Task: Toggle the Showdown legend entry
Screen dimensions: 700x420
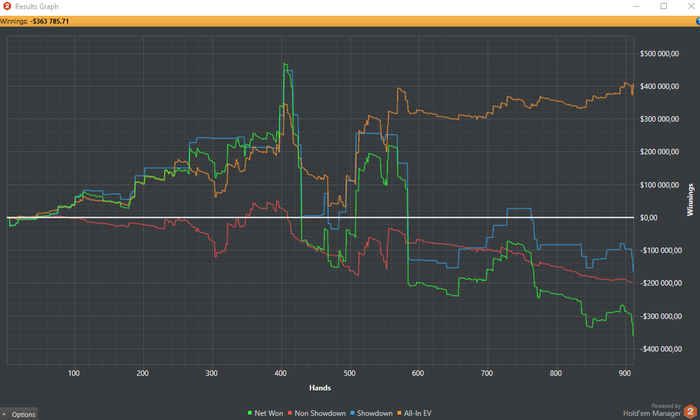Action: [x=371, y=413]
